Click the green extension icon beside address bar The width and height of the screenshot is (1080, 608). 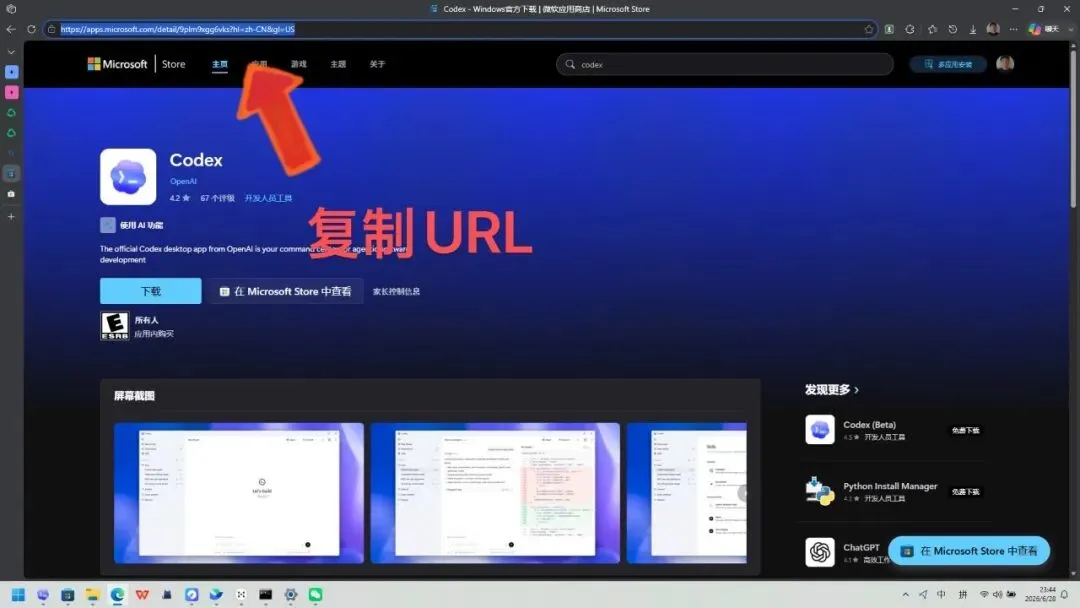889,29
